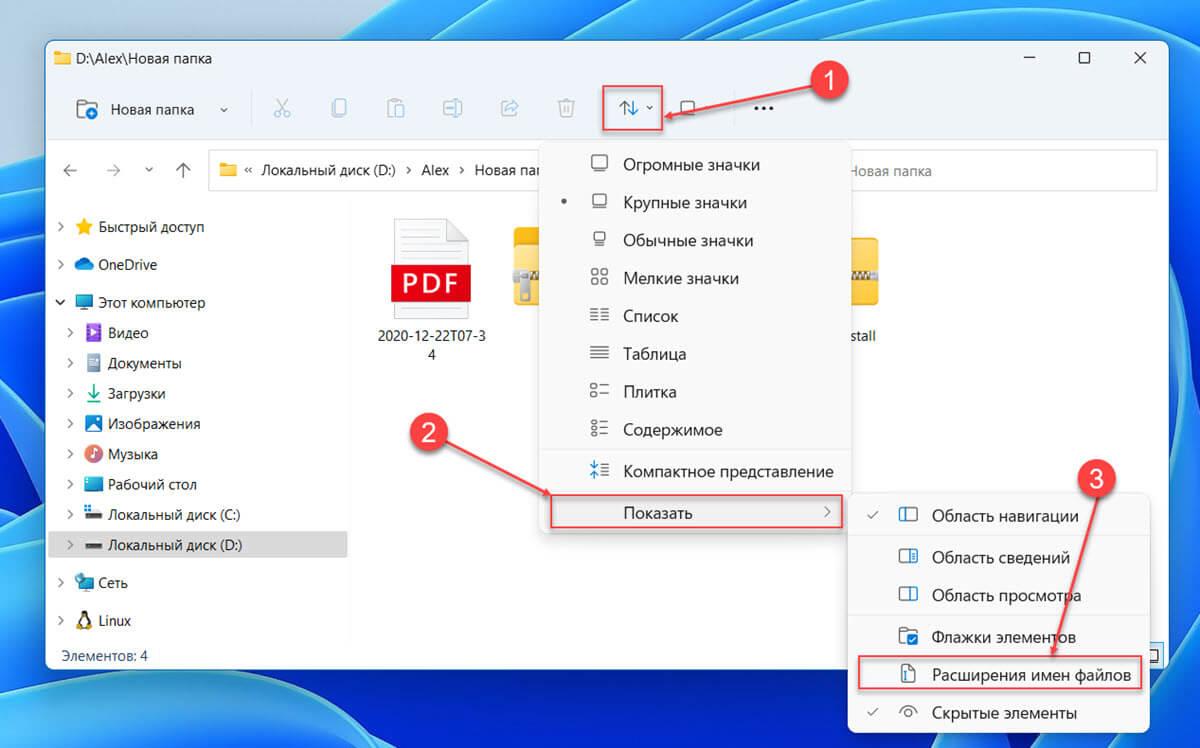Enable Расширения имен файлов option

point(1000,675)
